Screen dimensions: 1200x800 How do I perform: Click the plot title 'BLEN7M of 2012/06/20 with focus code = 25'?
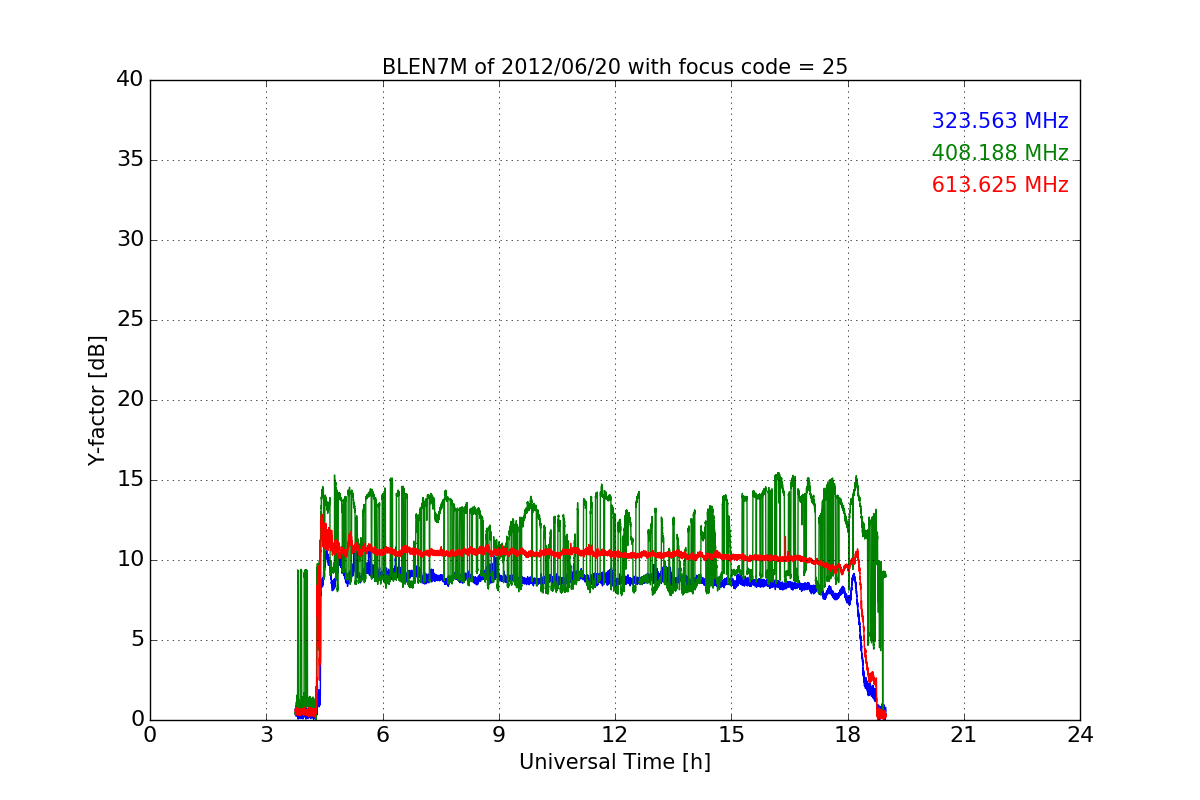tap(615, 67)
